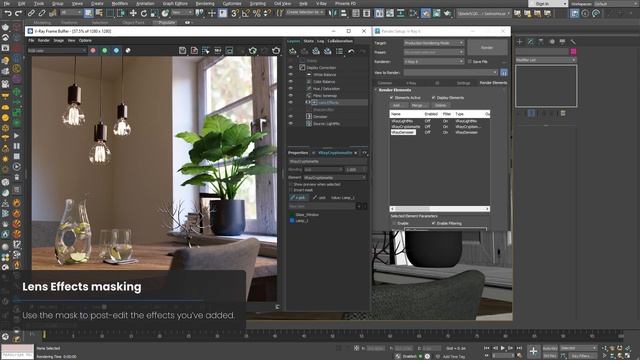Image resolution: width=640 pixels, height=360 pixels.
Task: Open RGB color channel dropdown in Frame Buffer
Action: click(x=57, y=51)
